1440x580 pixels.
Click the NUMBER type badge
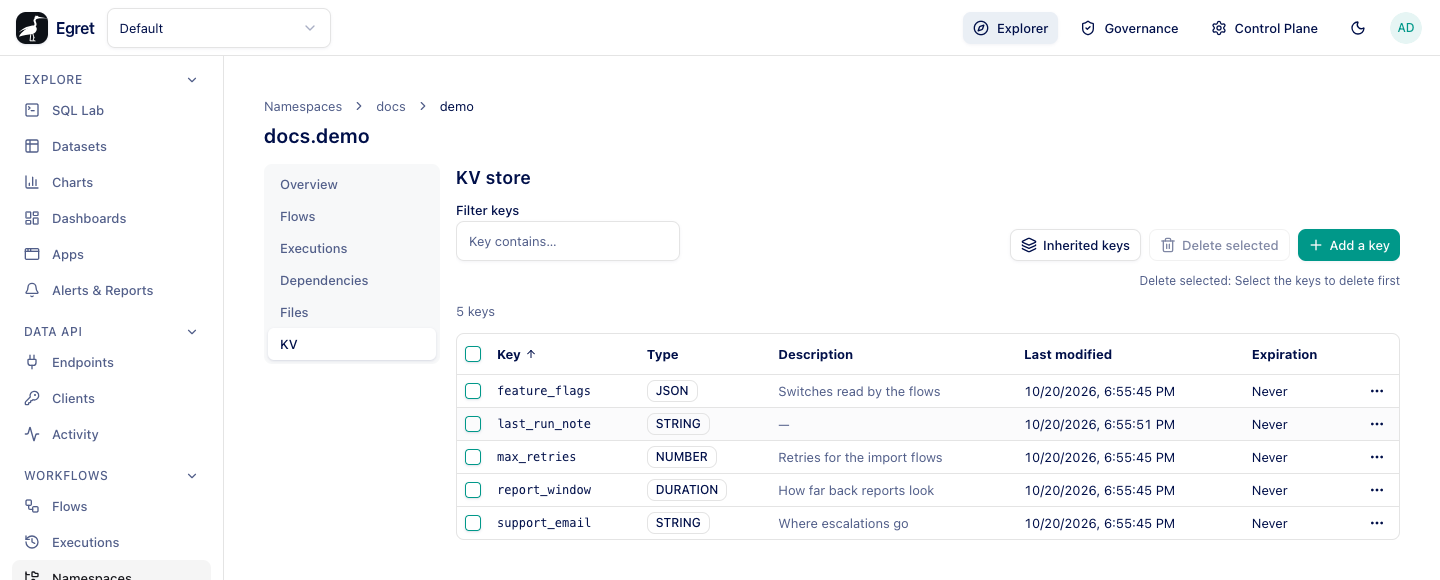coord(682,457)
